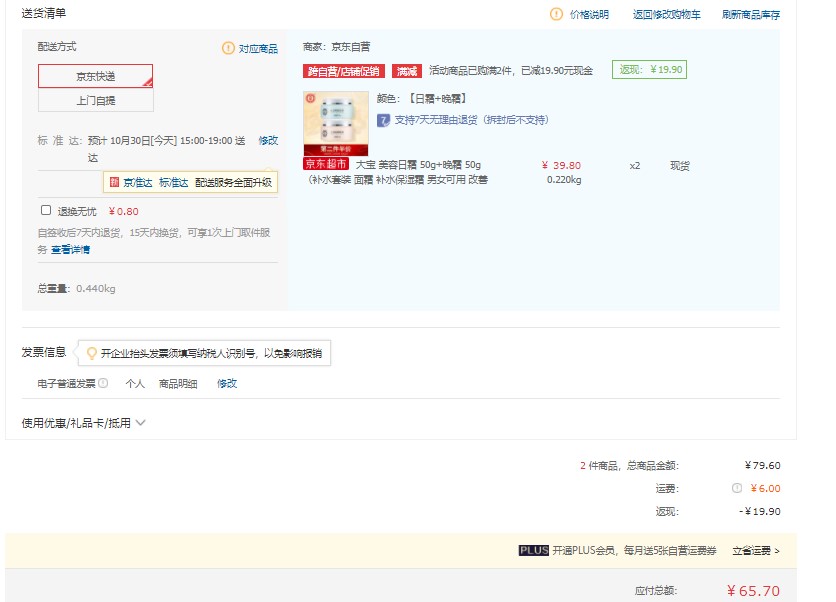
Task: Click the 返现 ¥19.90 badge
Action: coord(649,70)
